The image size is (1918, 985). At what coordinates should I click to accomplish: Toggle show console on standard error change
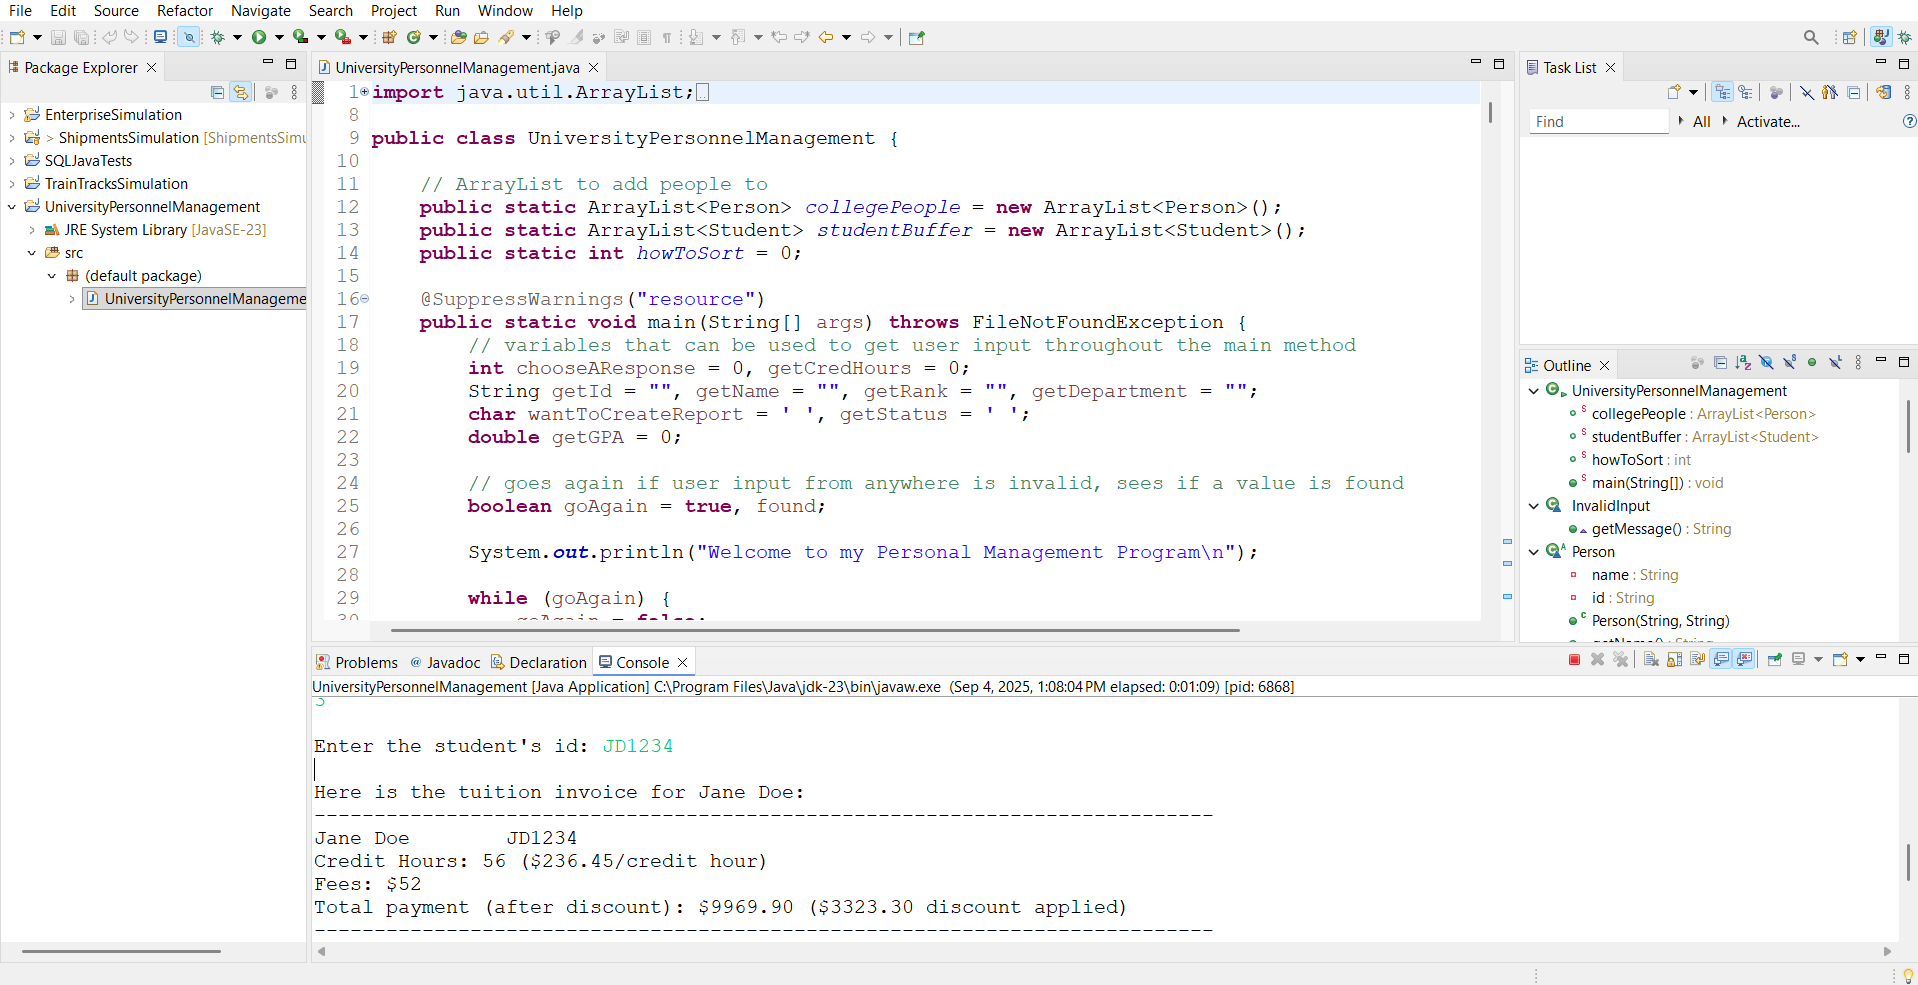coord(1746,659)
